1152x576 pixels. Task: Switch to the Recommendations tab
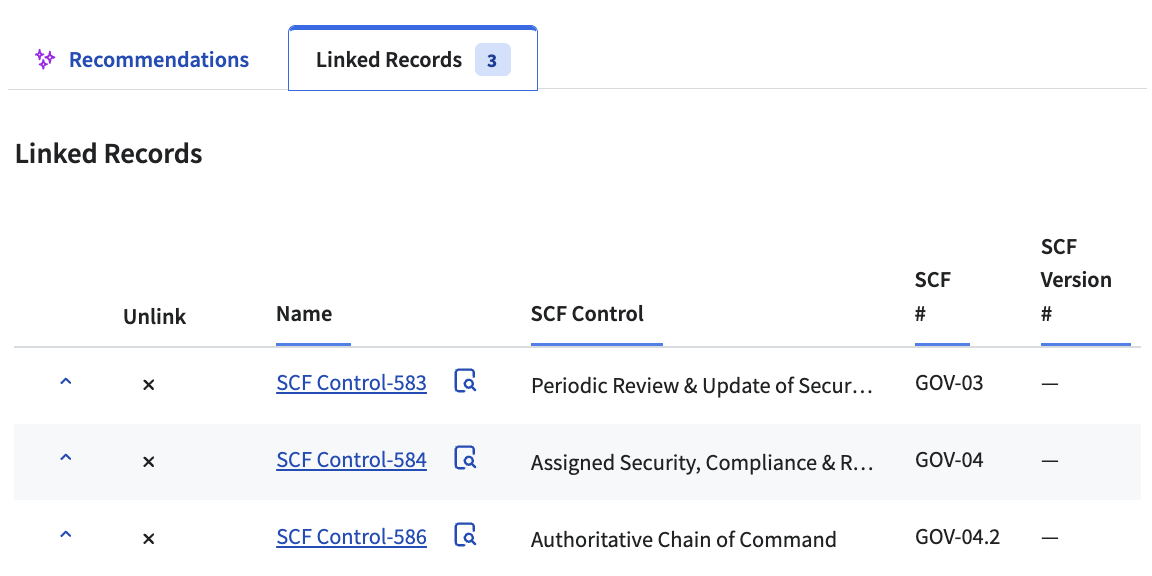click(x=143, y=60)
